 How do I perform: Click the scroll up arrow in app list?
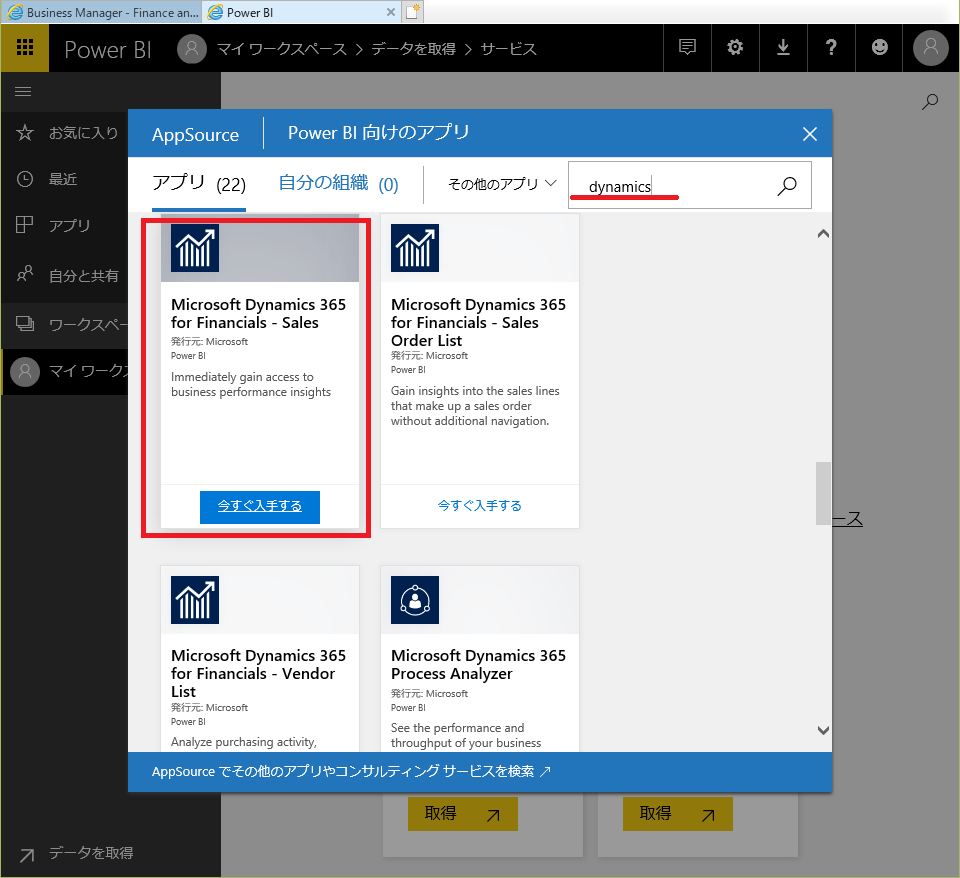click(823, 233)
